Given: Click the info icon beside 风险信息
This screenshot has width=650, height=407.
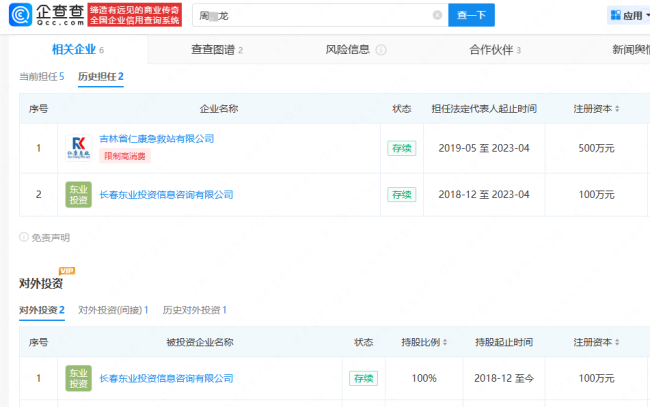Looking at the screenshot, I should point(381,50).
